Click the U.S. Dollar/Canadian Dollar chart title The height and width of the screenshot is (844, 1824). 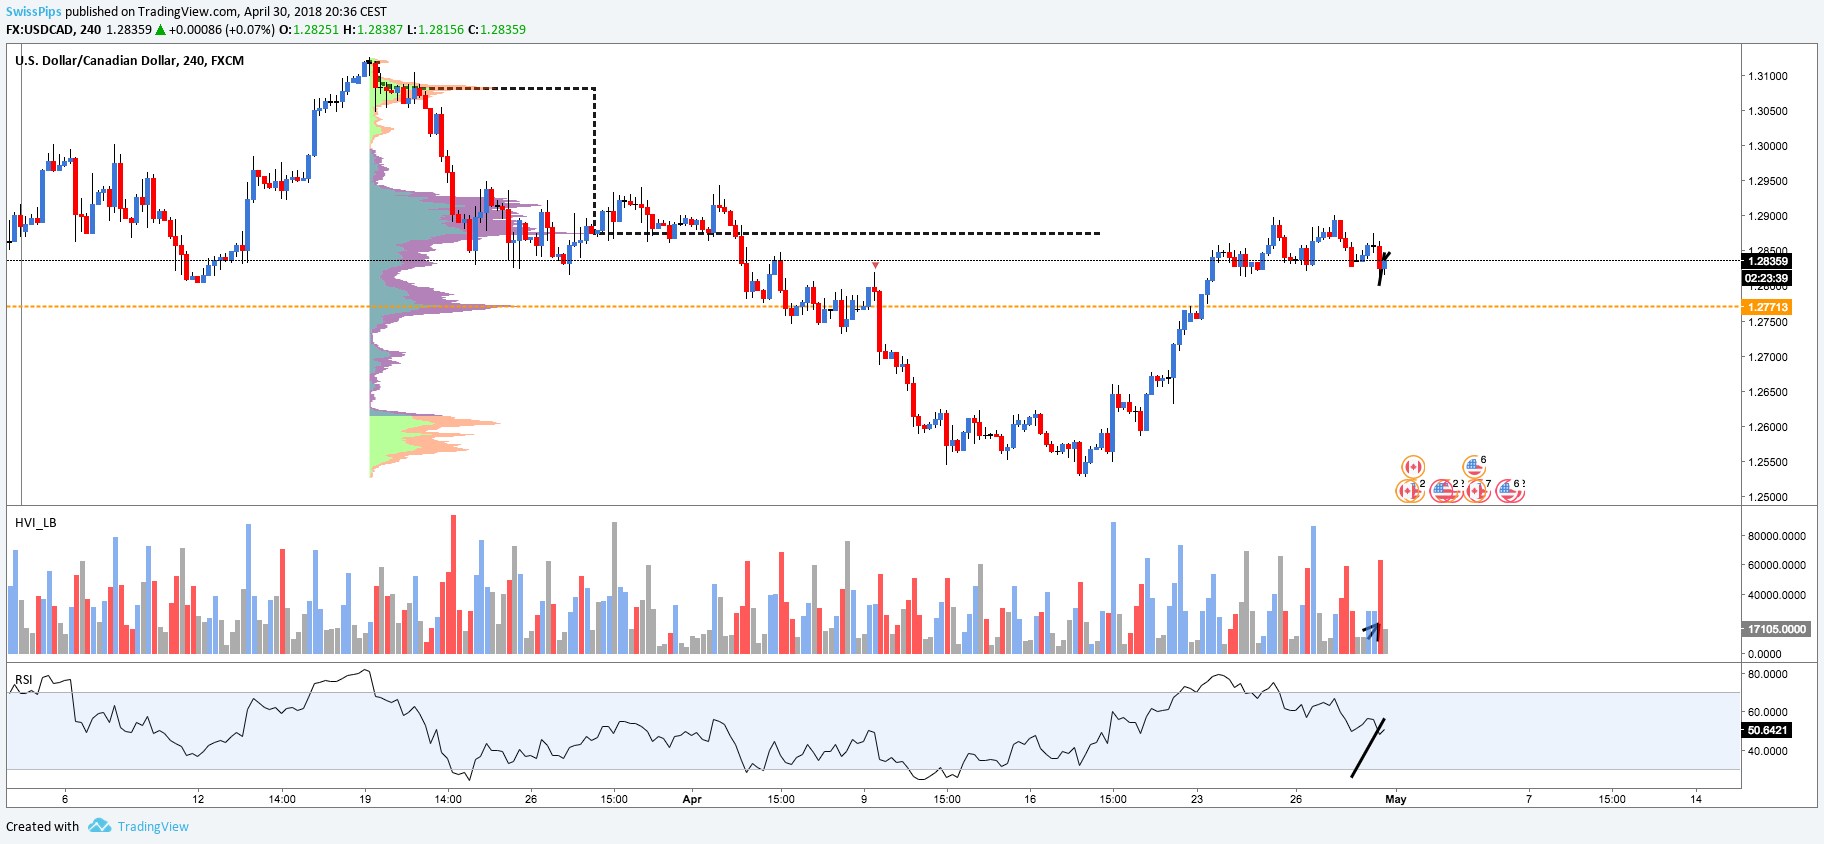[129, 61]
